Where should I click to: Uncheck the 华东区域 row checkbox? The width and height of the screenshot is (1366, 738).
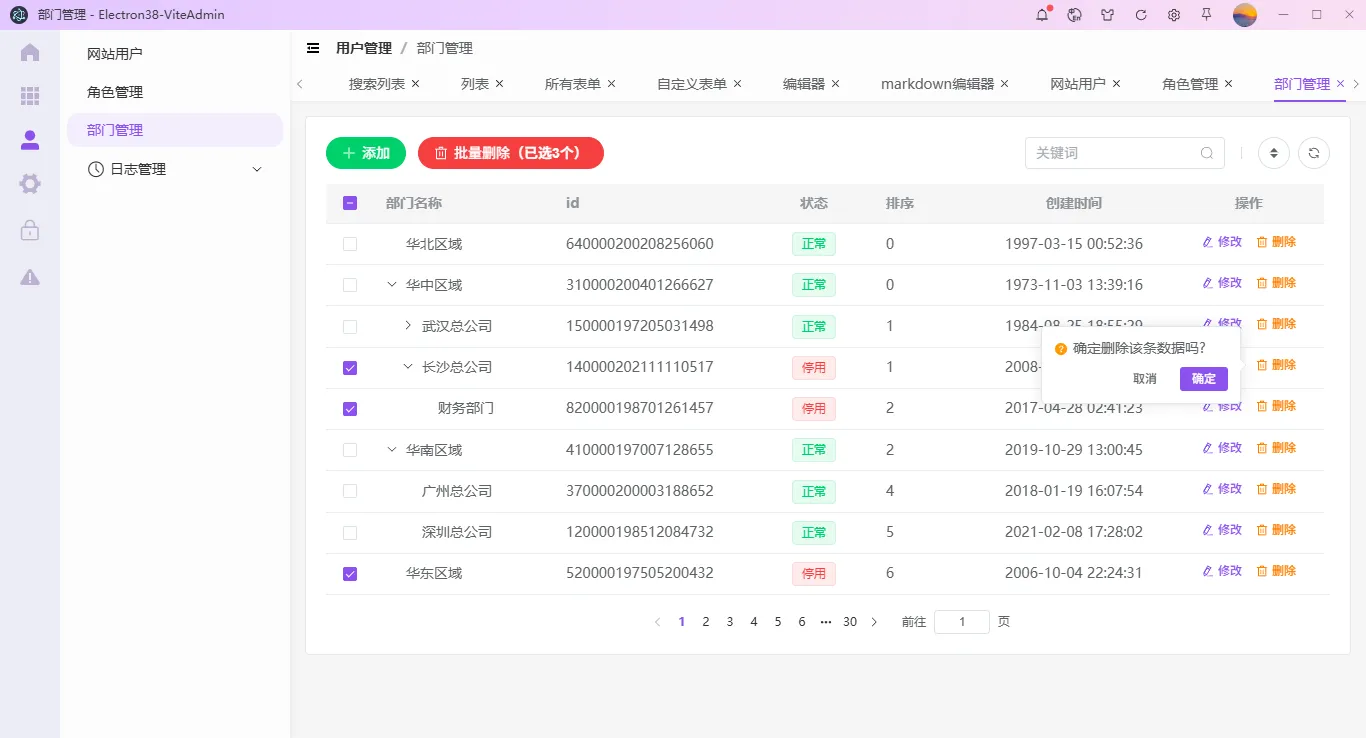pos(350,574)
